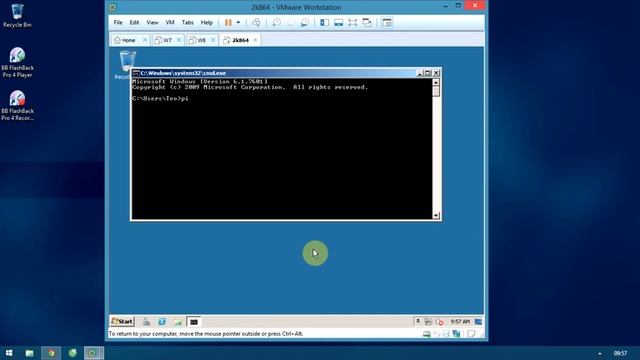Minimize the VMware Workstation window

point(445,6)
